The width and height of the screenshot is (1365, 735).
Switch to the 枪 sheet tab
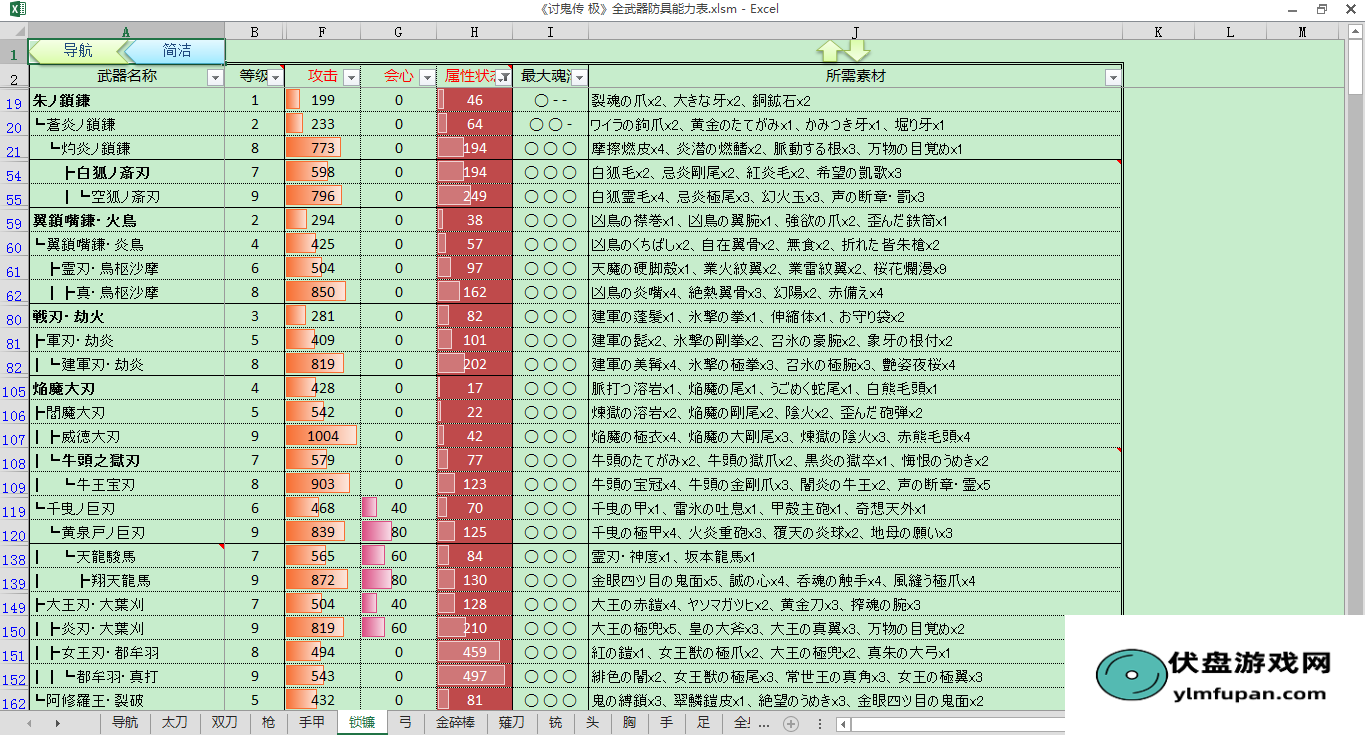(x=268, y=722)
